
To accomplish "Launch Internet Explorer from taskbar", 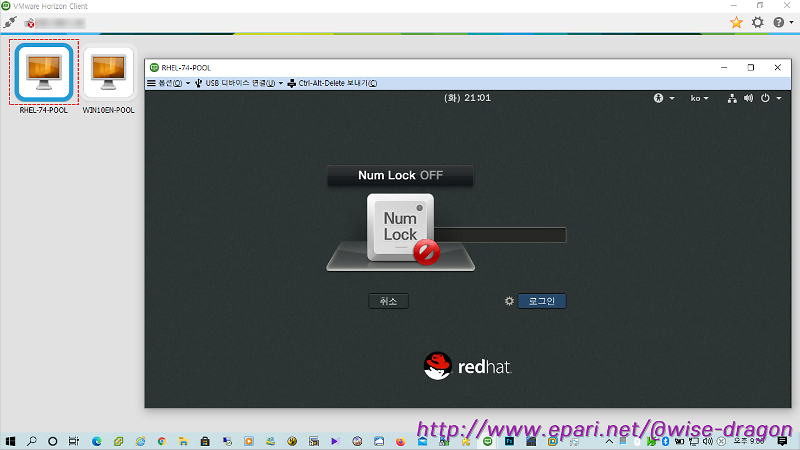I will [x=140, y=441].
